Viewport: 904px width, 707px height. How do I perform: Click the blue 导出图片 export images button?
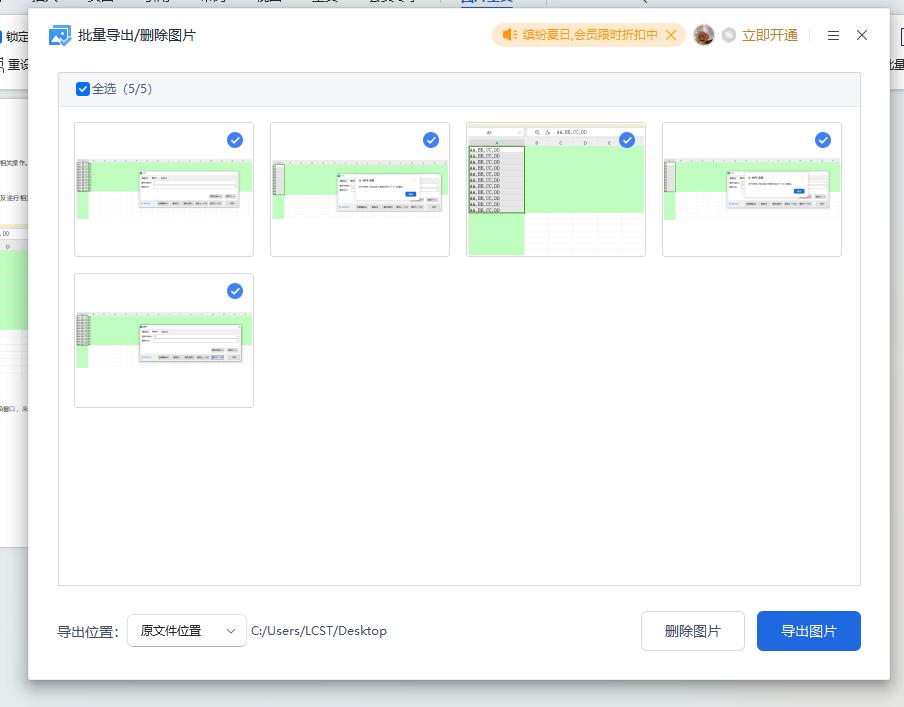tap(809, 631)
